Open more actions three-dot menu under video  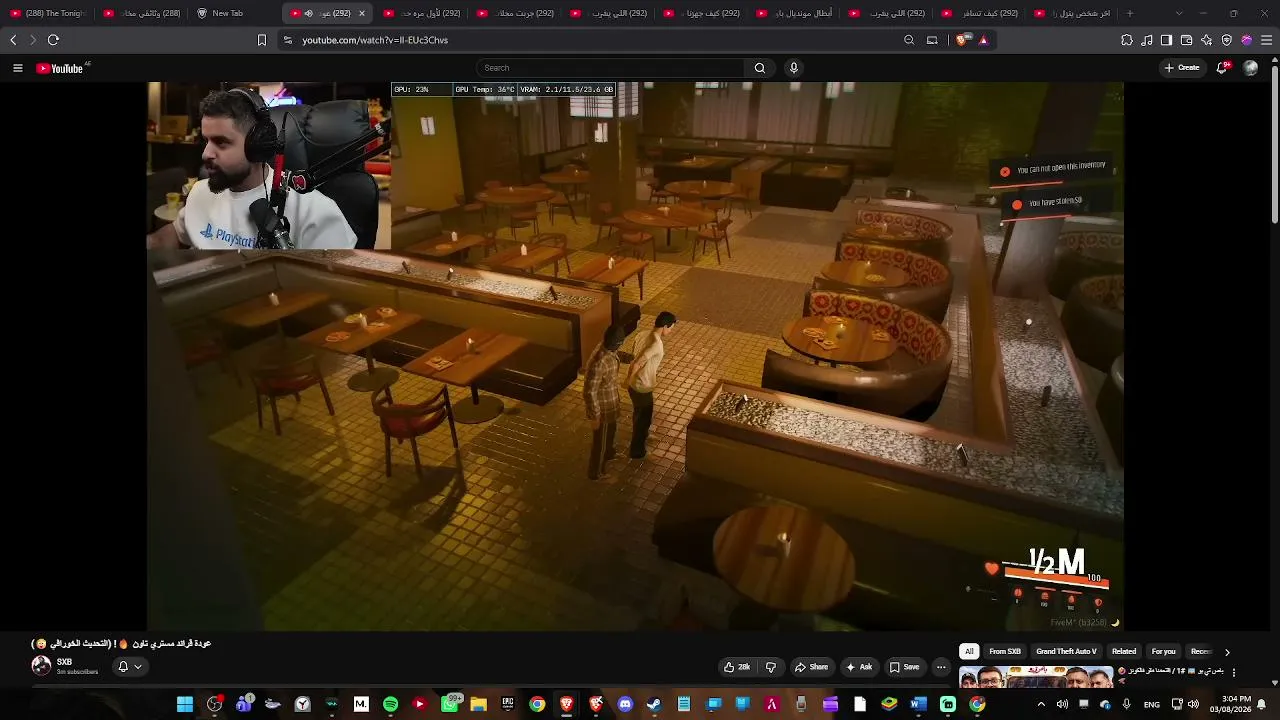[x=941, y=667]
